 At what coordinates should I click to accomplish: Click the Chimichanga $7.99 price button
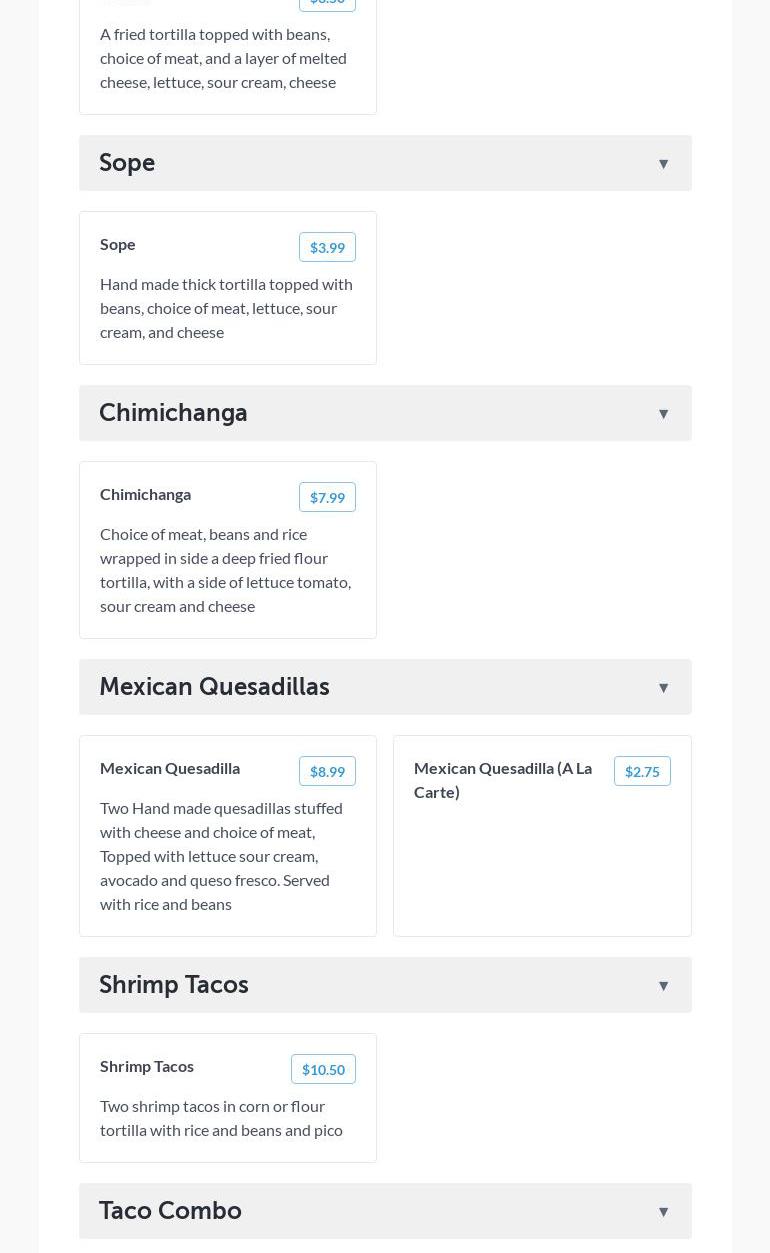tap(327, 497)
